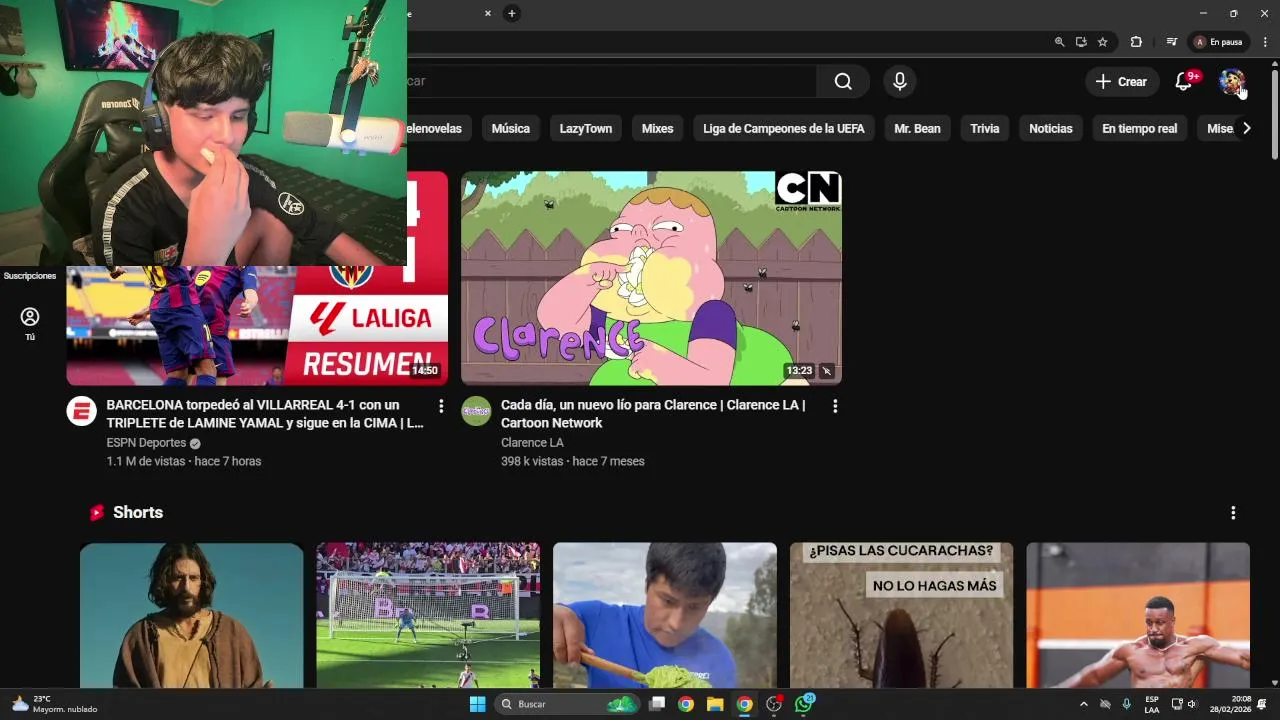Select the Música filter chip
Image resolution: width=1280 pixels, height=720 pixels.
(x=510, y=128)
